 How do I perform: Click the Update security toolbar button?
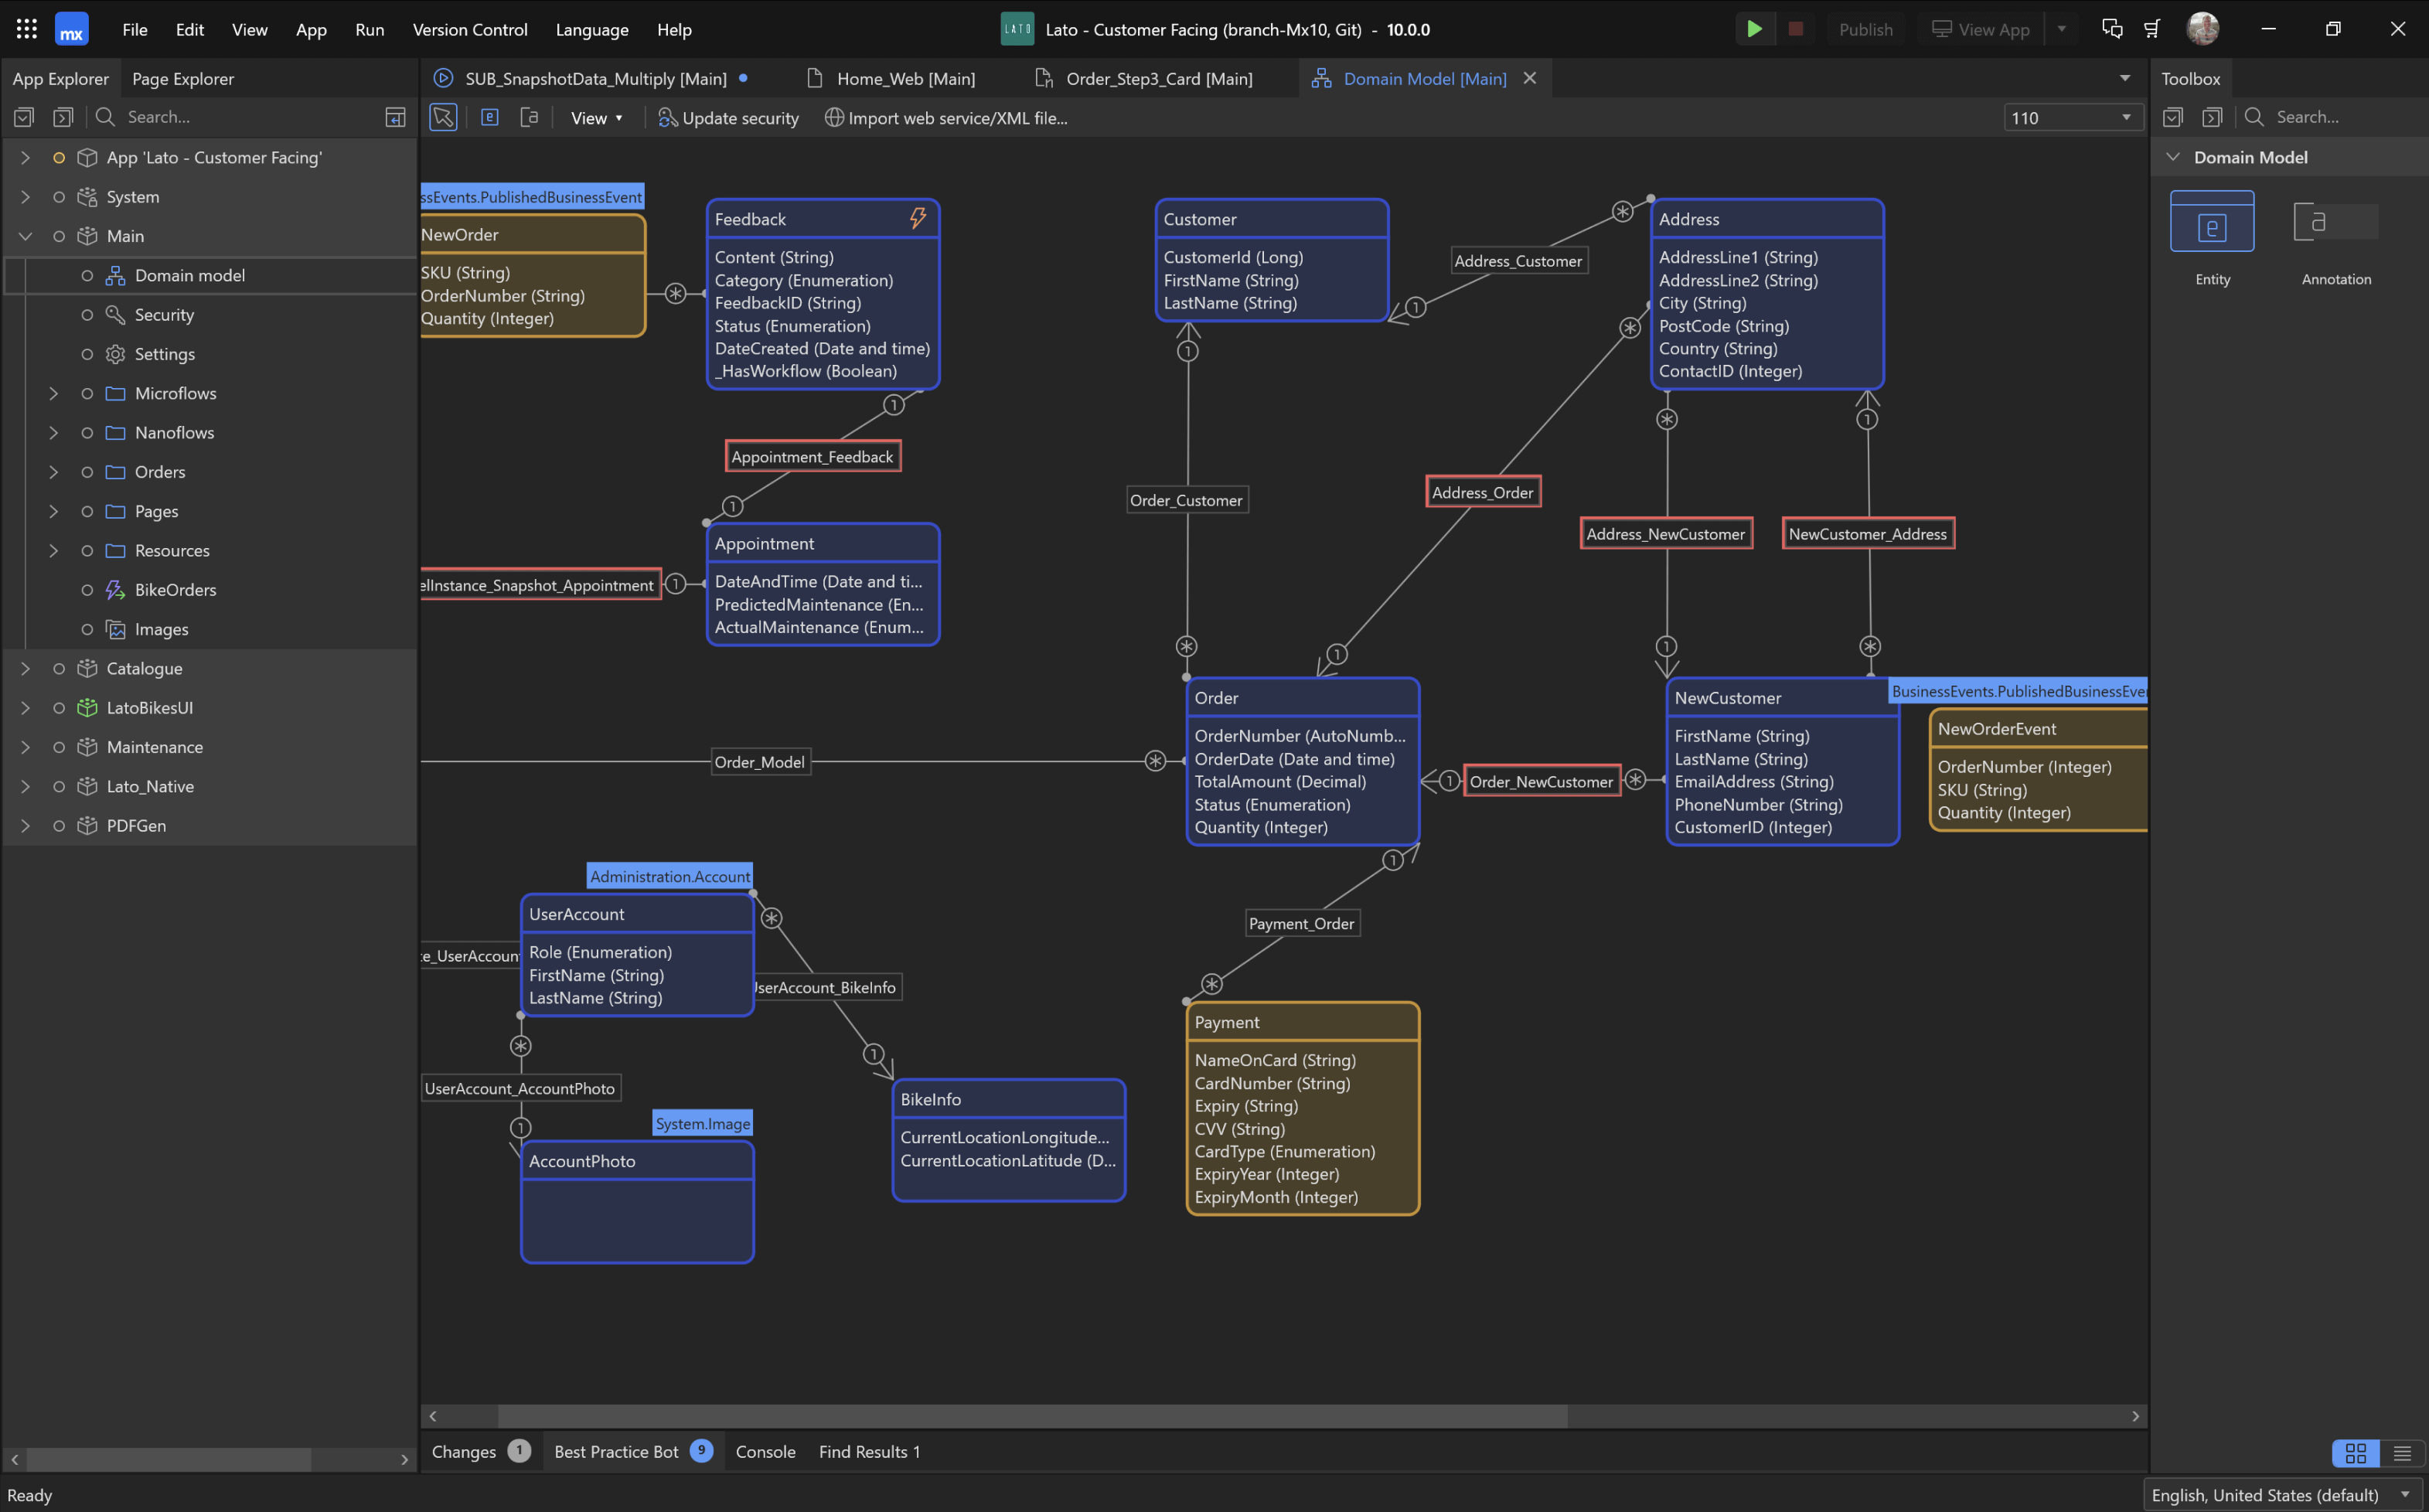(728, 118)
